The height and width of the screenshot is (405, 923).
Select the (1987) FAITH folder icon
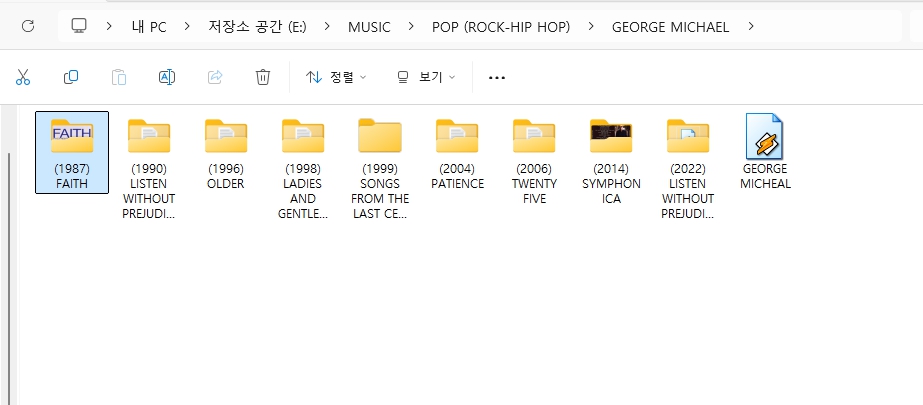click(72, 136)
